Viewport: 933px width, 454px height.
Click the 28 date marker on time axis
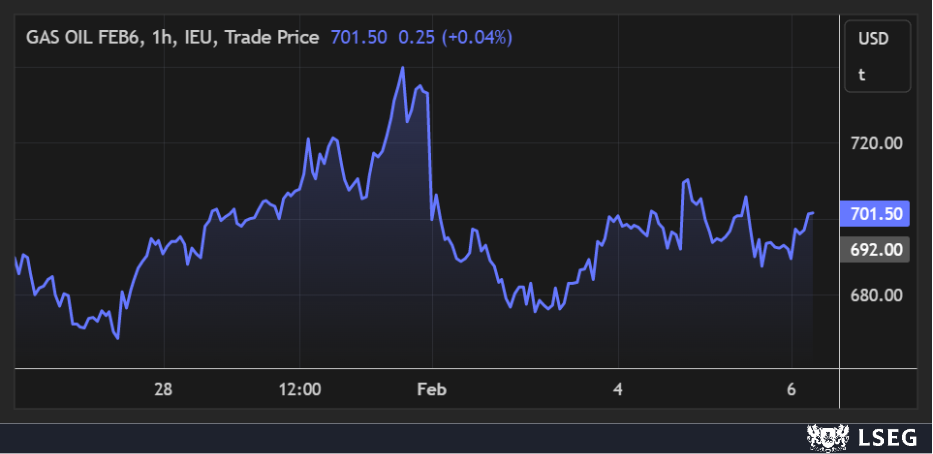(x=165, y=389)
